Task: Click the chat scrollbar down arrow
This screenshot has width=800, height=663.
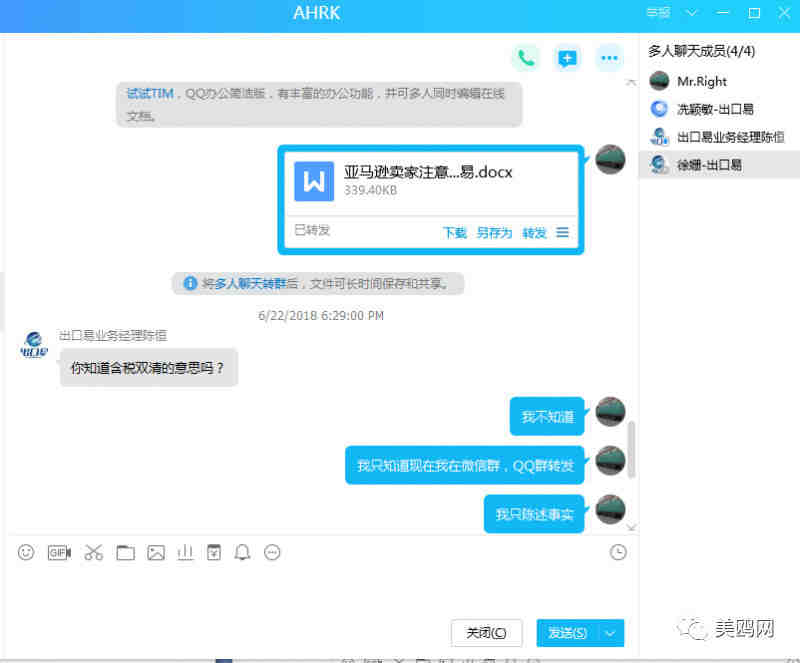Action: tap(632, 528)
